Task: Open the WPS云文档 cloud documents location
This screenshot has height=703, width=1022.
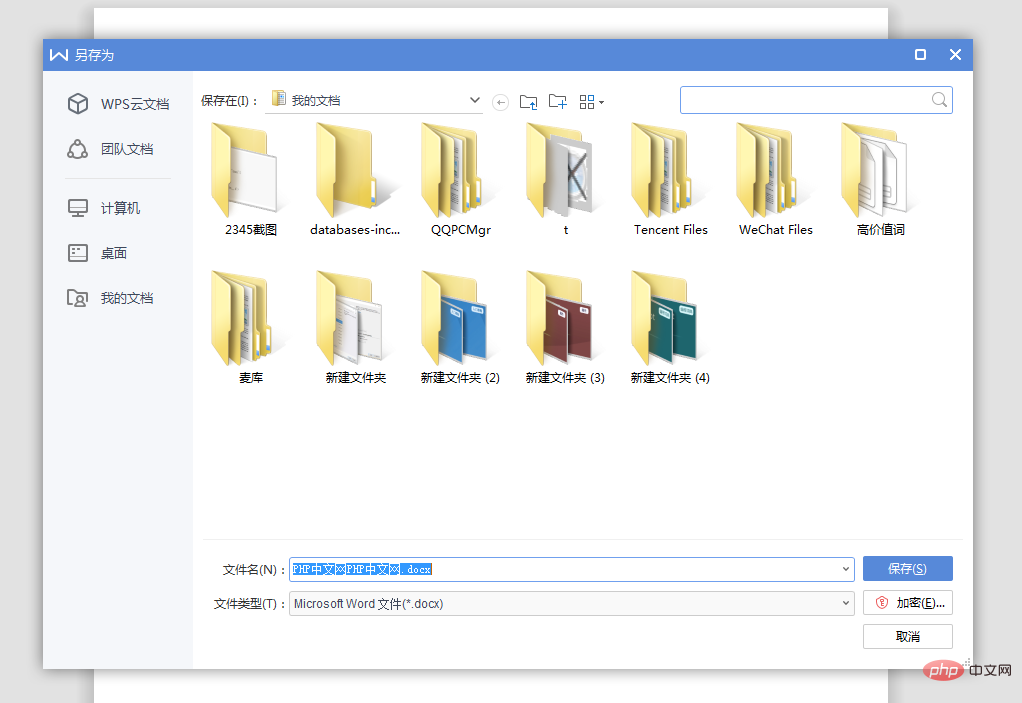Action: tap(118, 104)
